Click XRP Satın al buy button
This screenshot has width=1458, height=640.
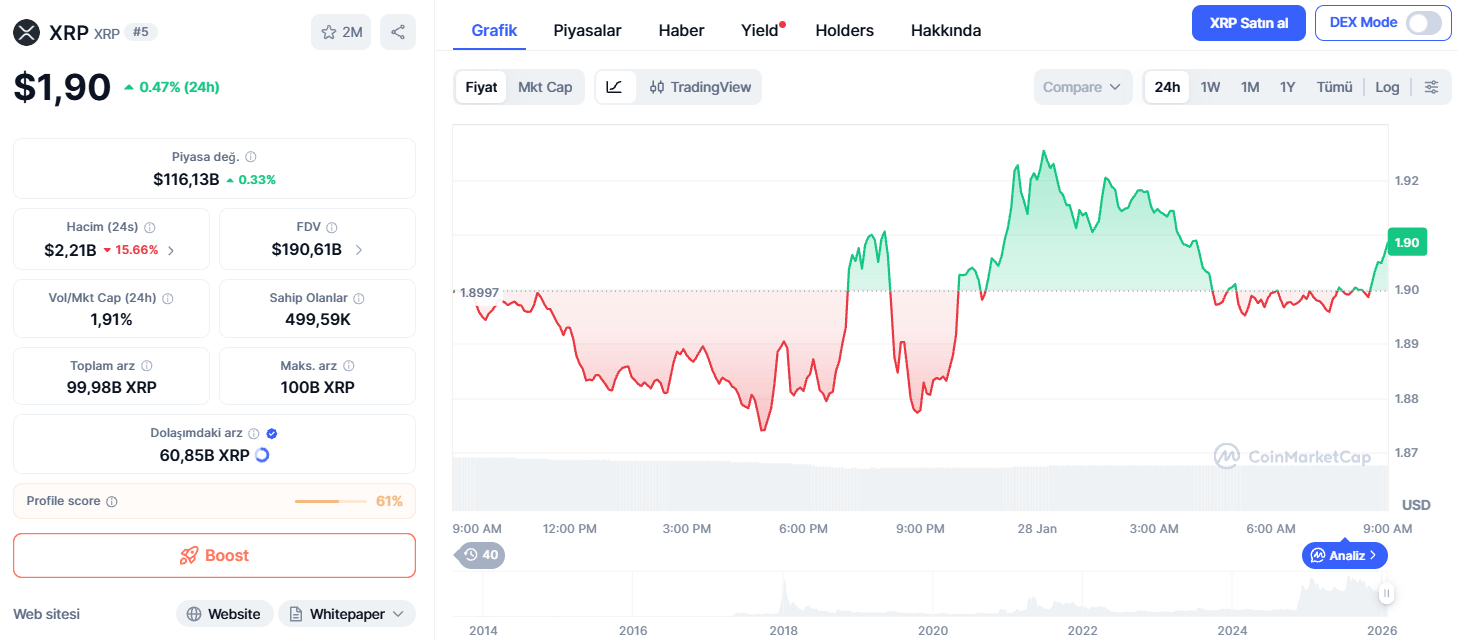pyautogui.click(x=1248, y=23)
